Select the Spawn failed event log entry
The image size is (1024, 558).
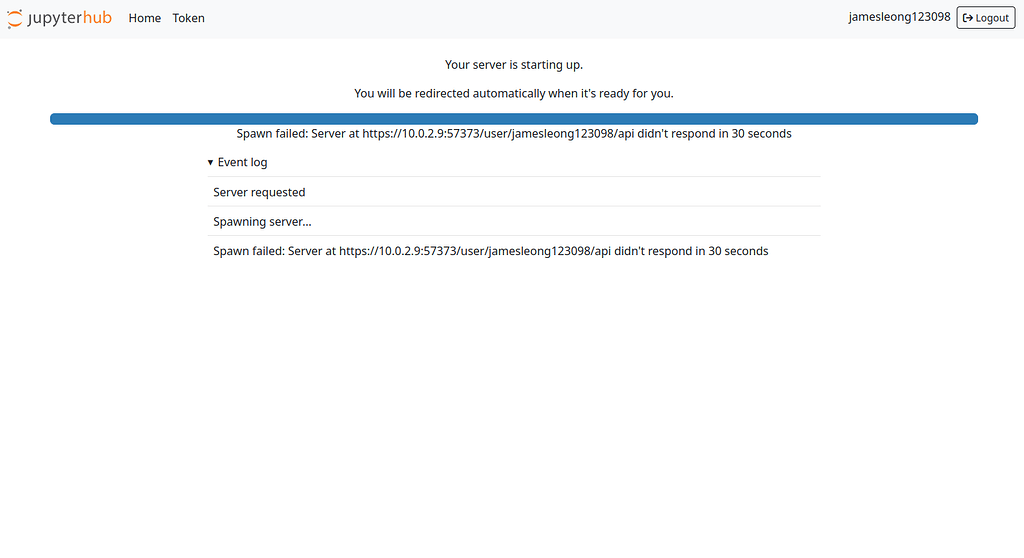(514, 251)
